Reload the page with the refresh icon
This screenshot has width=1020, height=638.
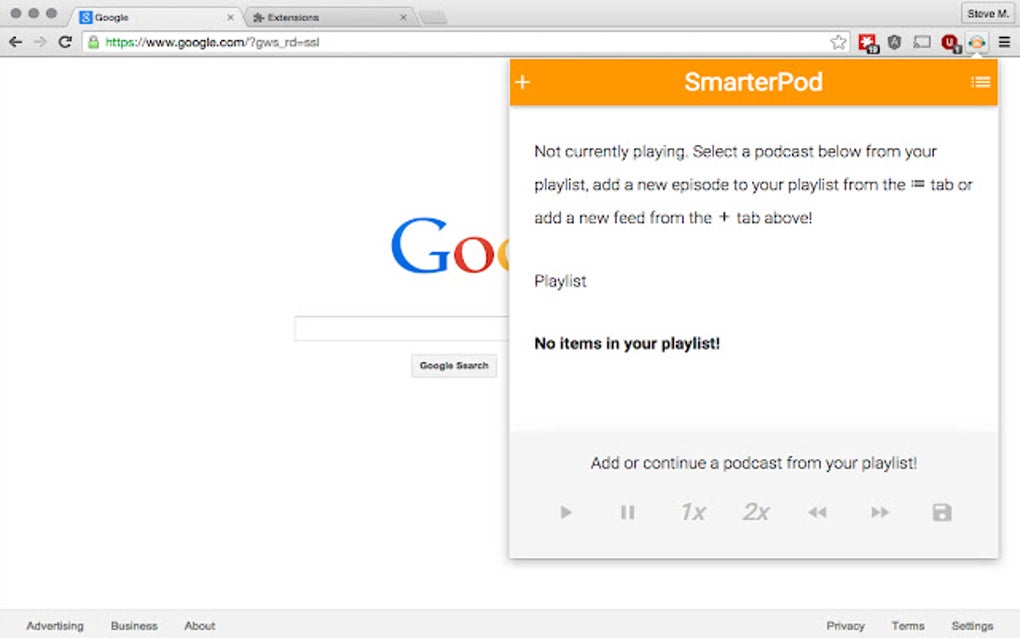(65, 42)
